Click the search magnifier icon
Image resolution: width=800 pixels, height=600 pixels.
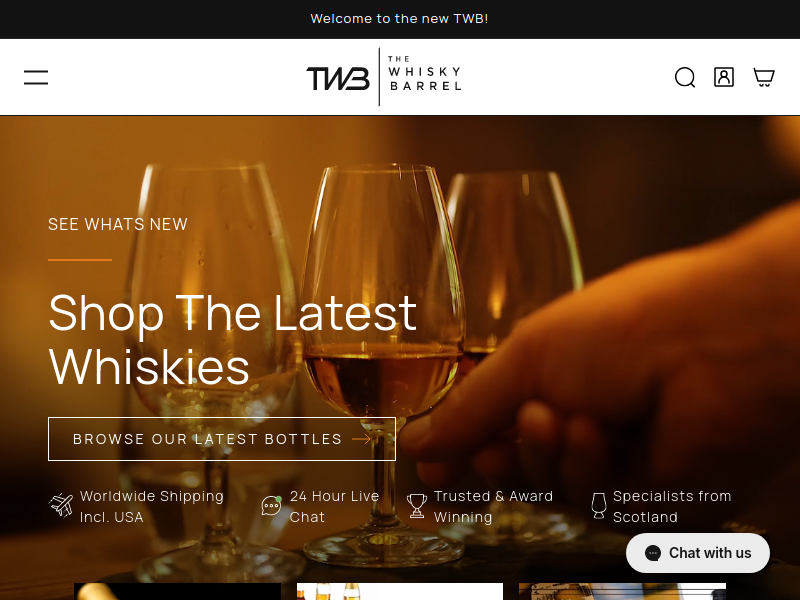685,78
